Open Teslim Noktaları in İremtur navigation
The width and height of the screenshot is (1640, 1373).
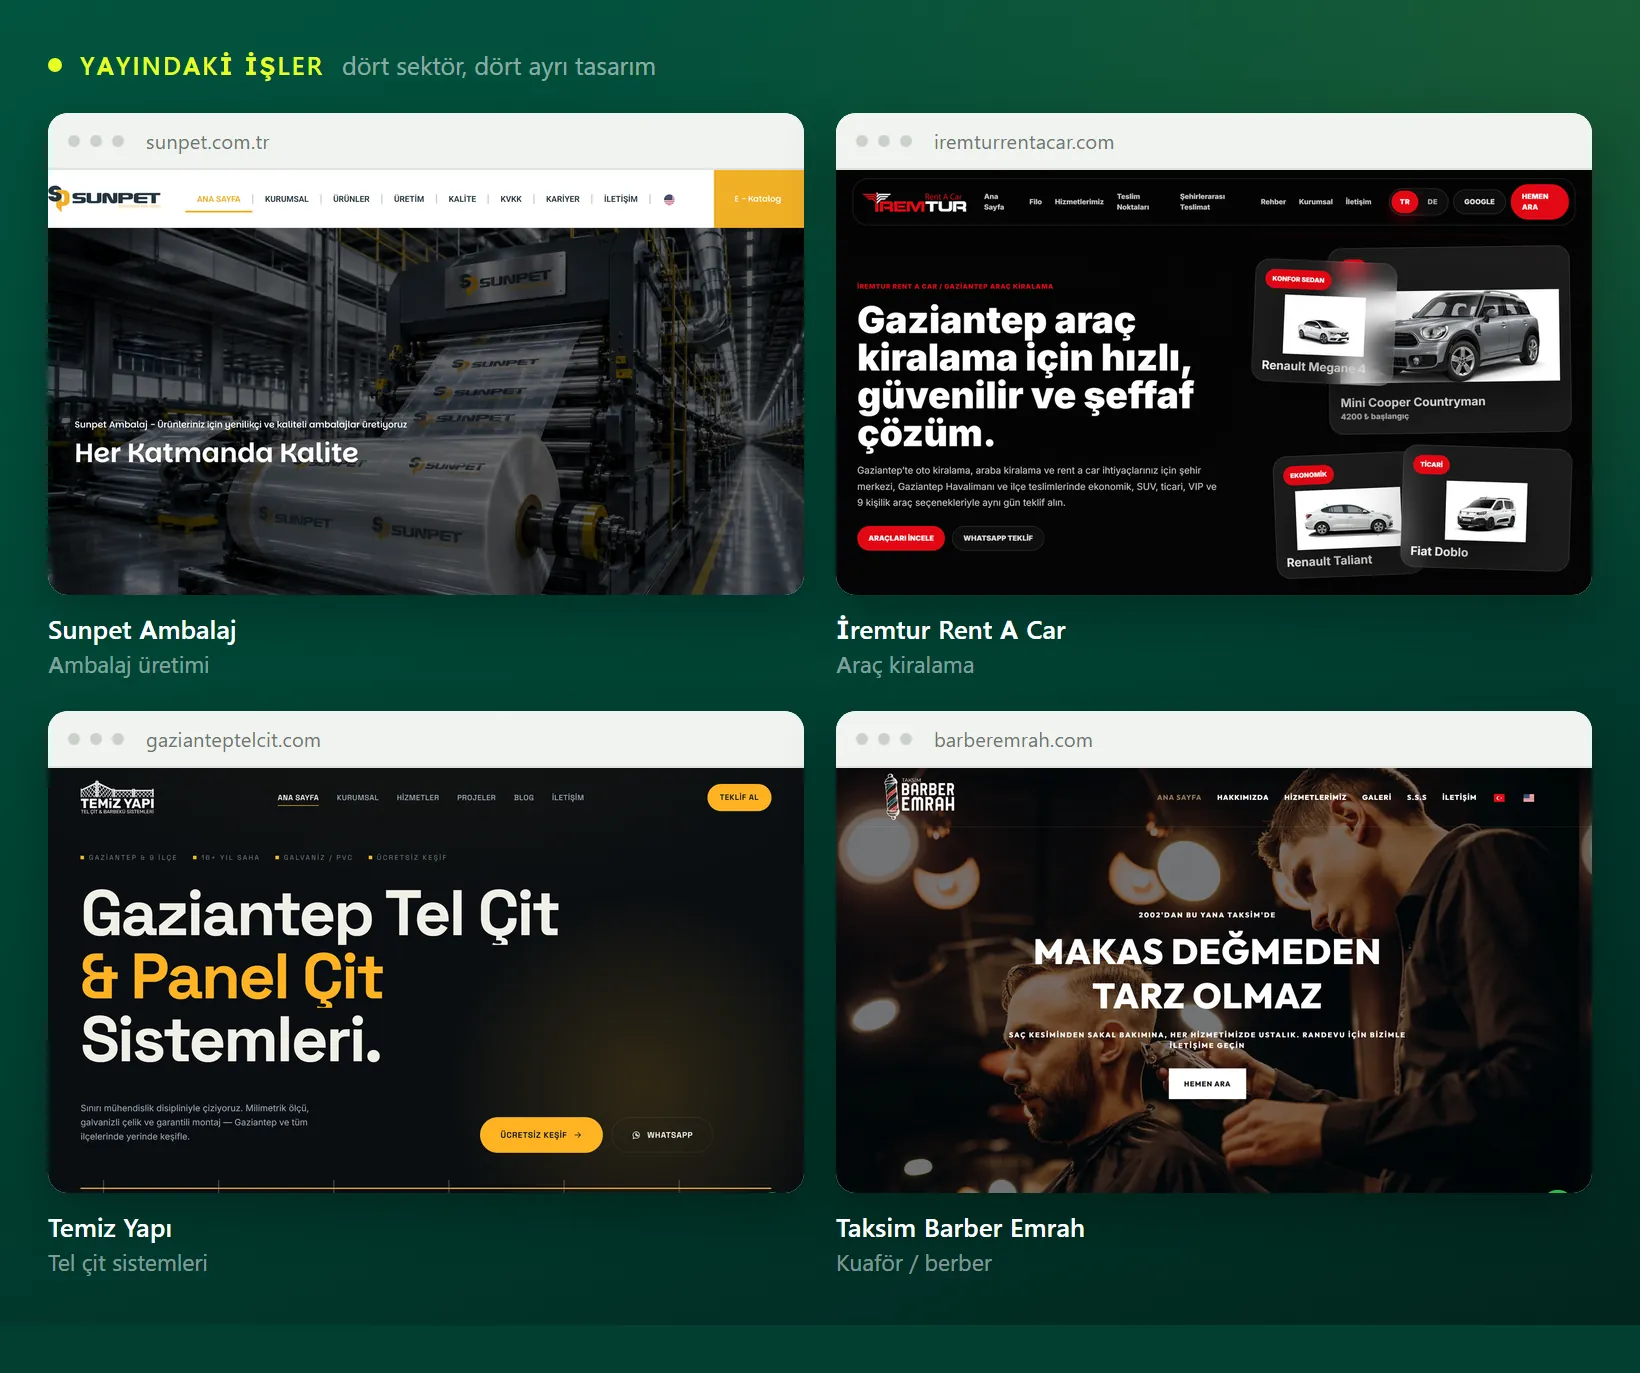pyautogui.click(x=1133, y=202)
